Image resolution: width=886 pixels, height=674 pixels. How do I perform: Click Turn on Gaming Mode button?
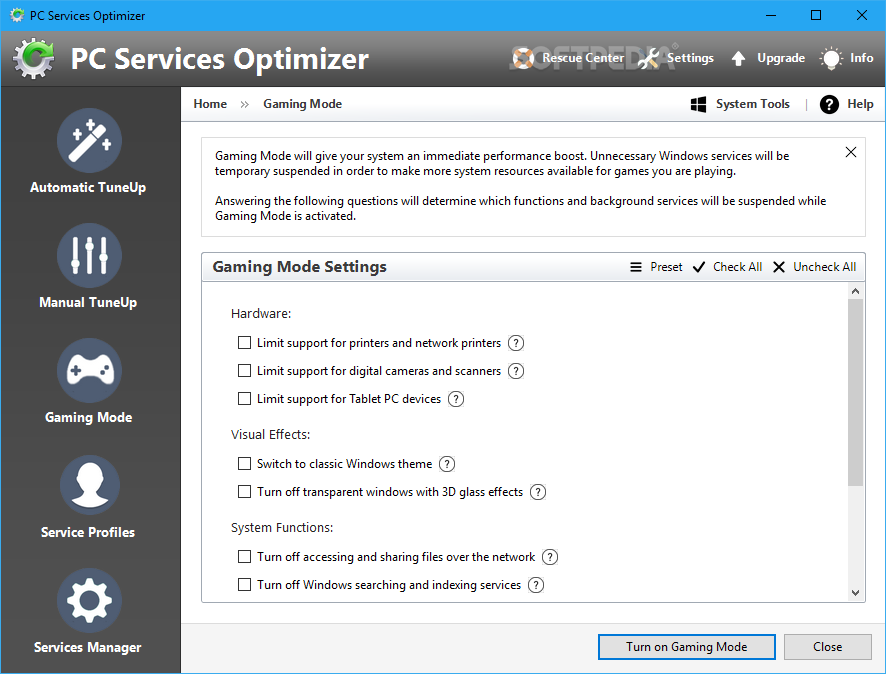pyautogui.click(x=687, y=647)
